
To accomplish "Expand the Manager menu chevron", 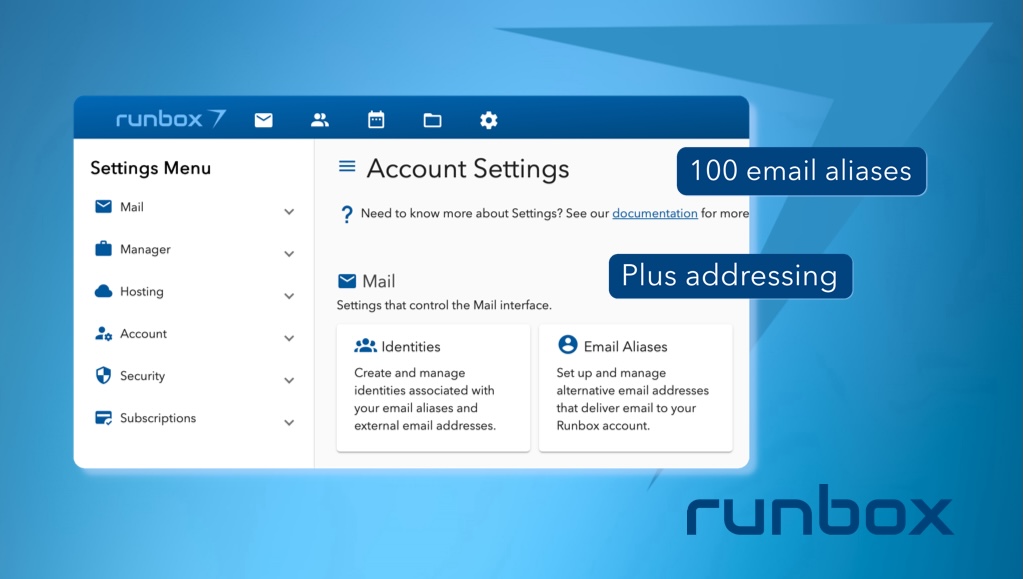I will pos(289,254).
